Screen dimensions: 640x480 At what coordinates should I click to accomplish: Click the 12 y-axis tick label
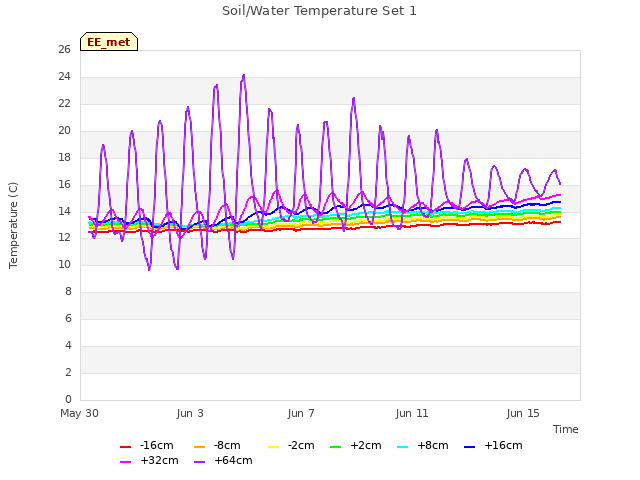pyautogui.click(x=64, y=237)
